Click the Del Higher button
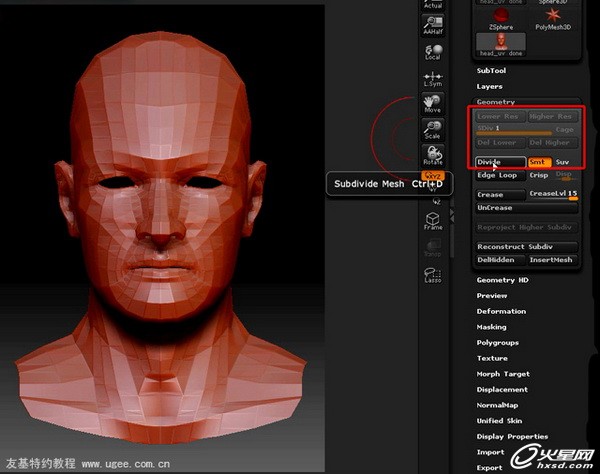Image resolution: width=600 pixels, height=474 pixels. point(553,143)
